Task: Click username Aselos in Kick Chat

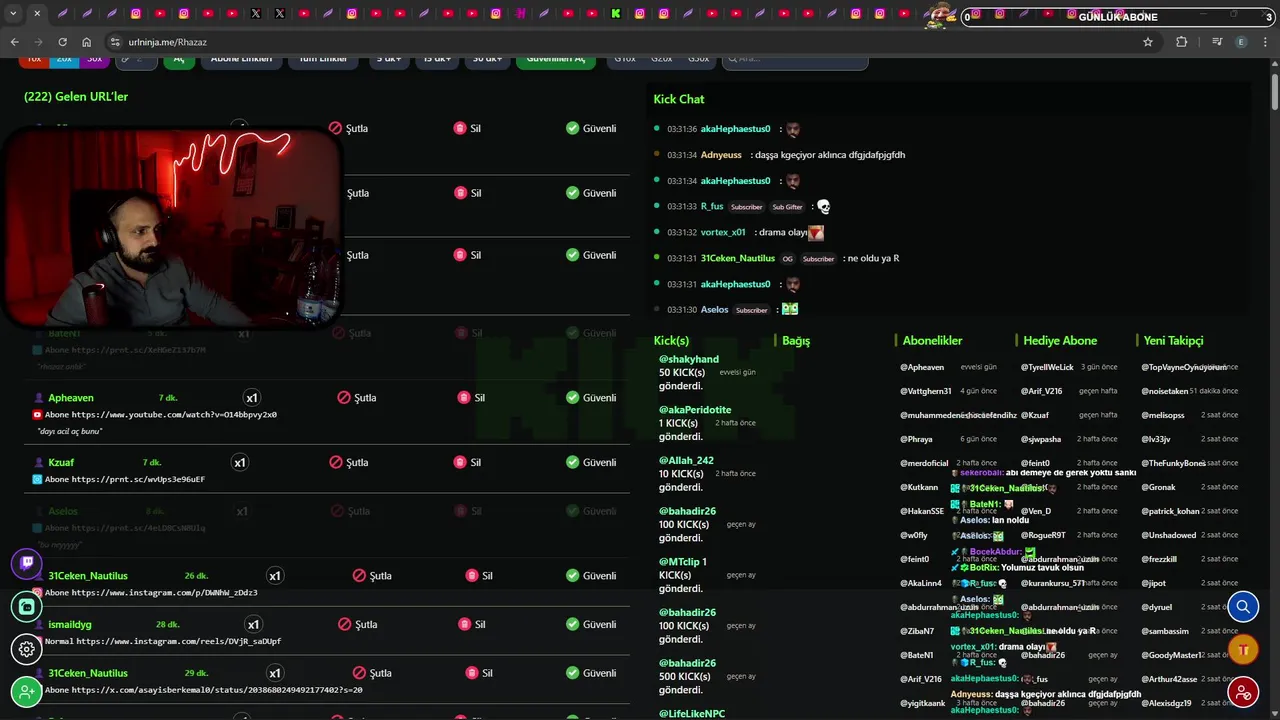Action: (x=715, y=310)
